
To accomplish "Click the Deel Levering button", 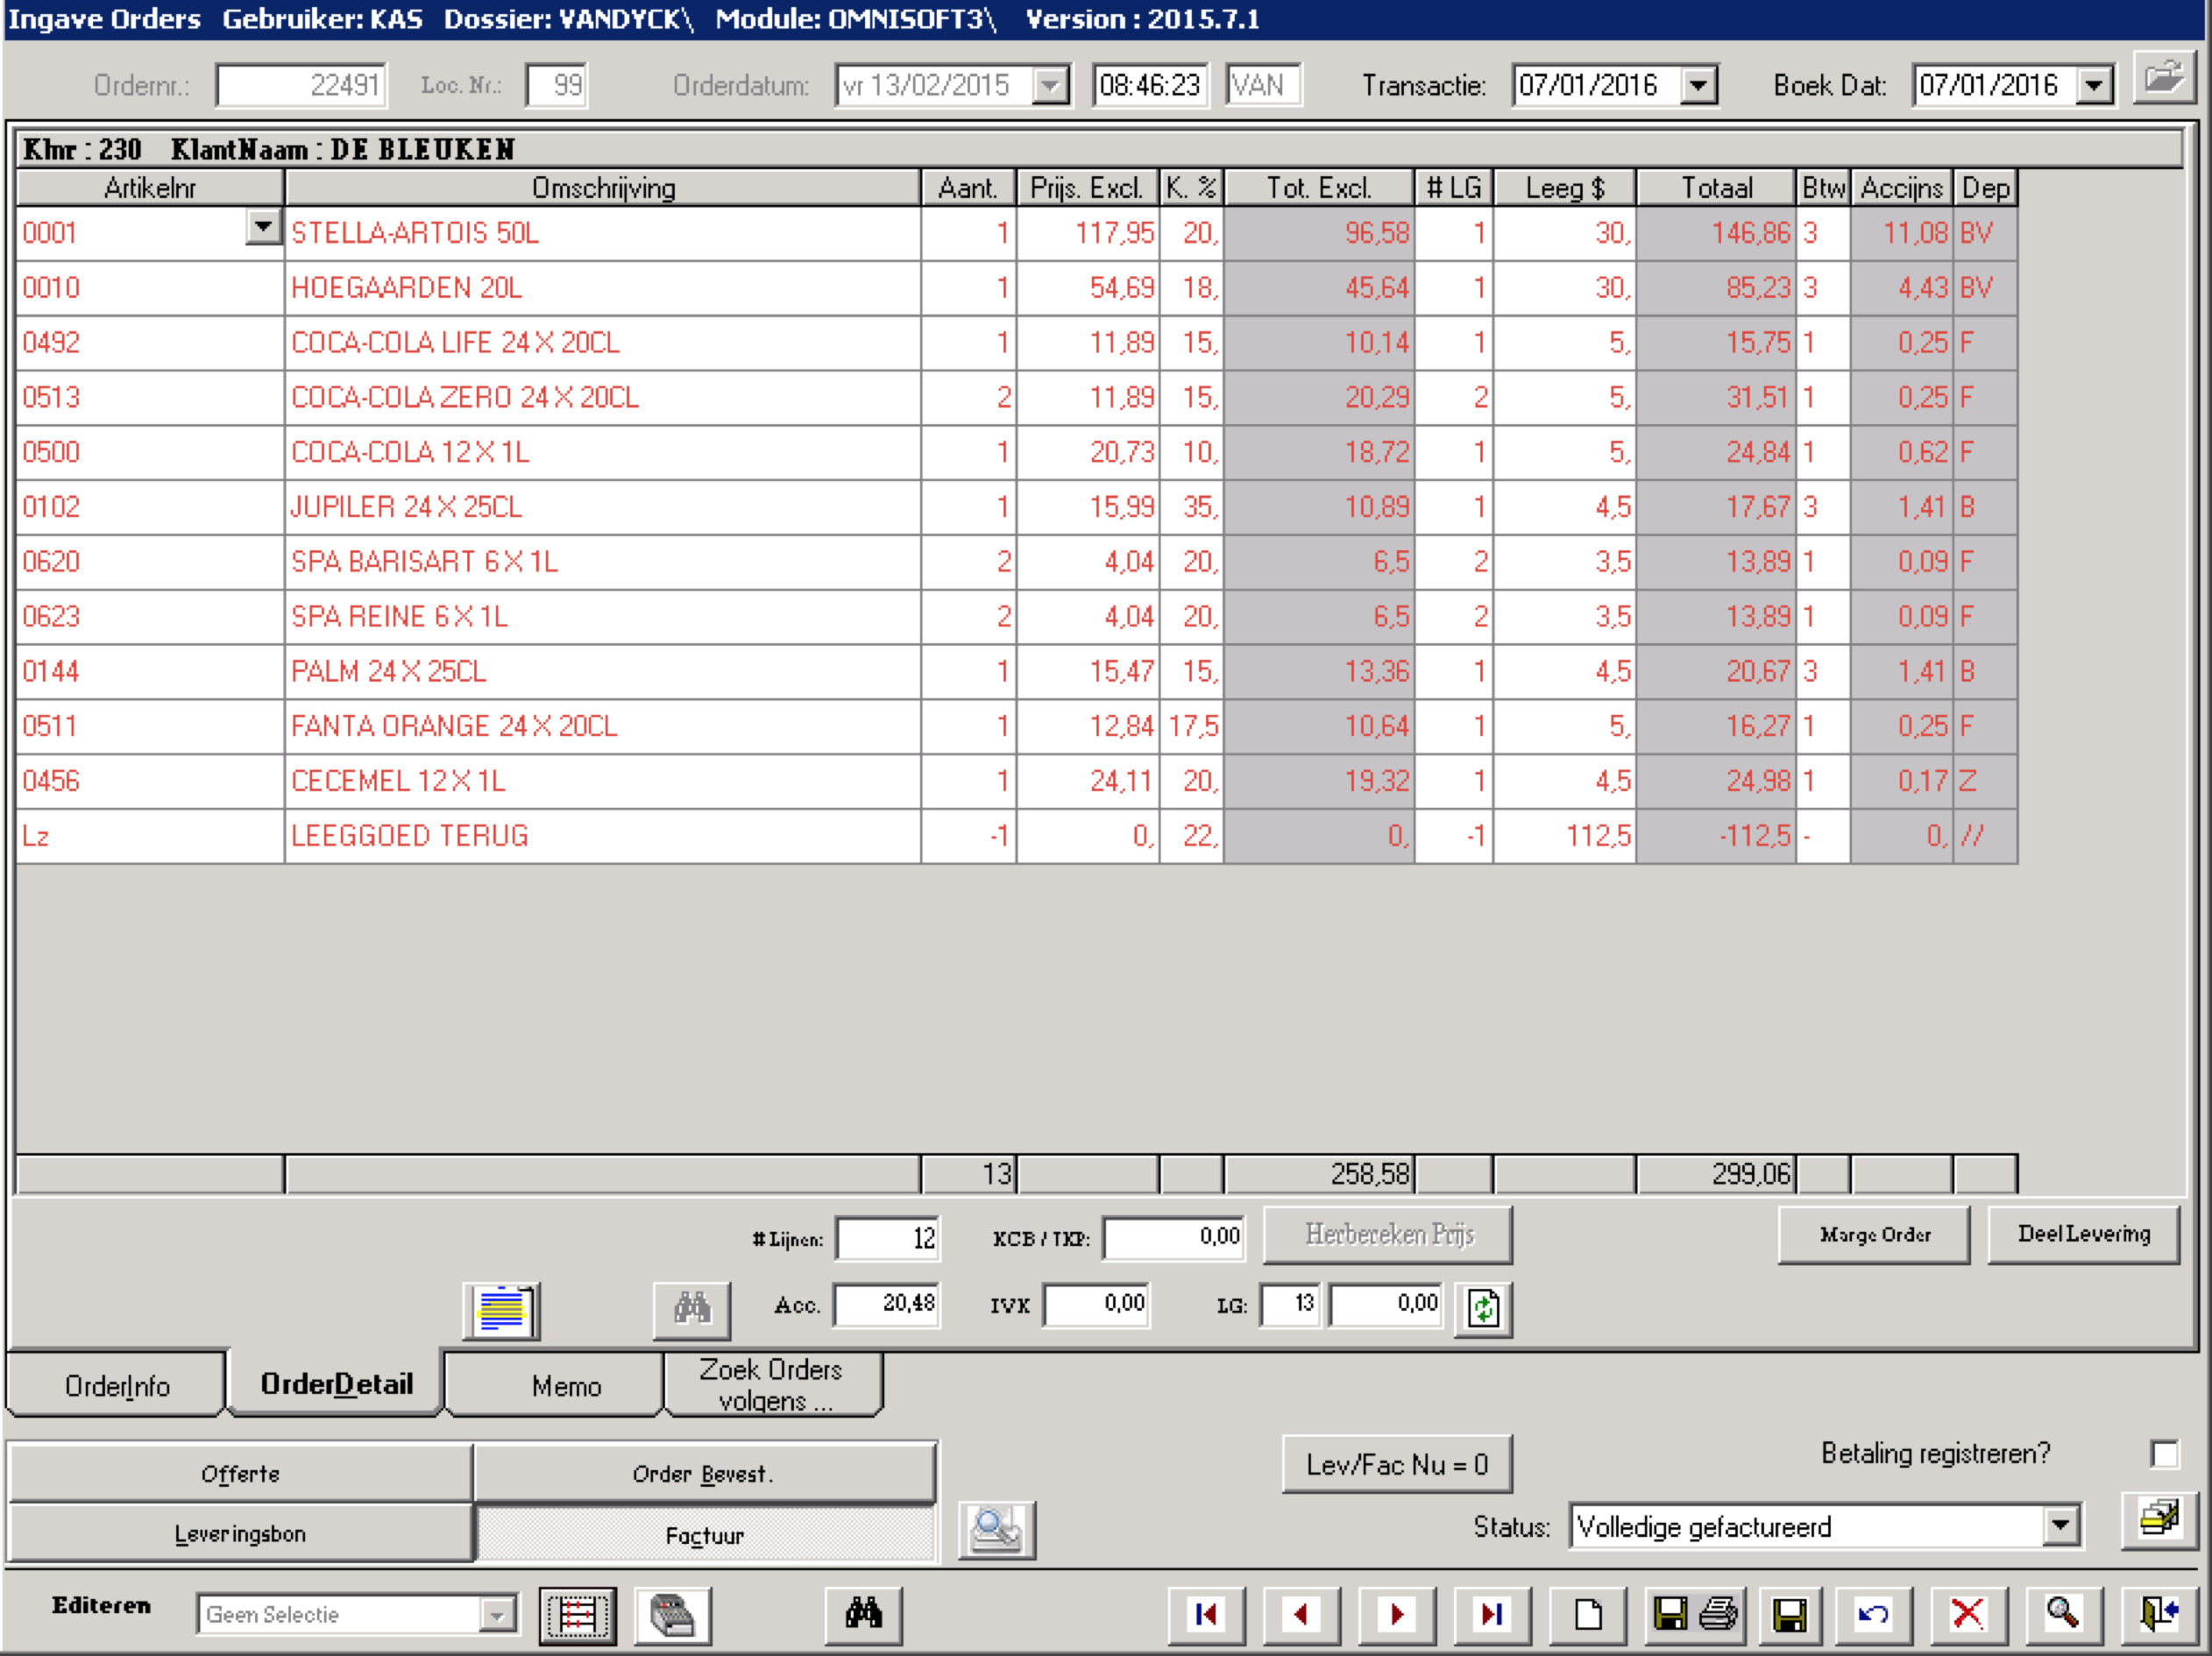I will point(2083,1235).
